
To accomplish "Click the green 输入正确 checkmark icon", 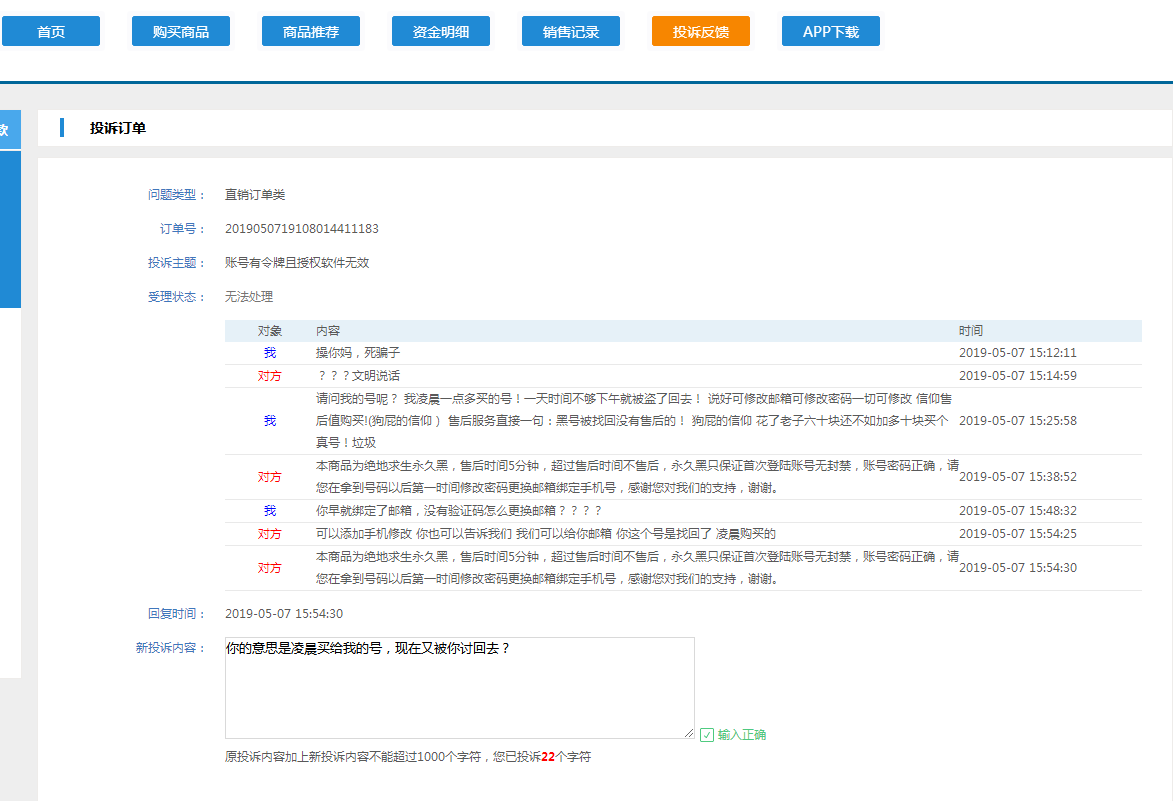I will click(707, 735).
